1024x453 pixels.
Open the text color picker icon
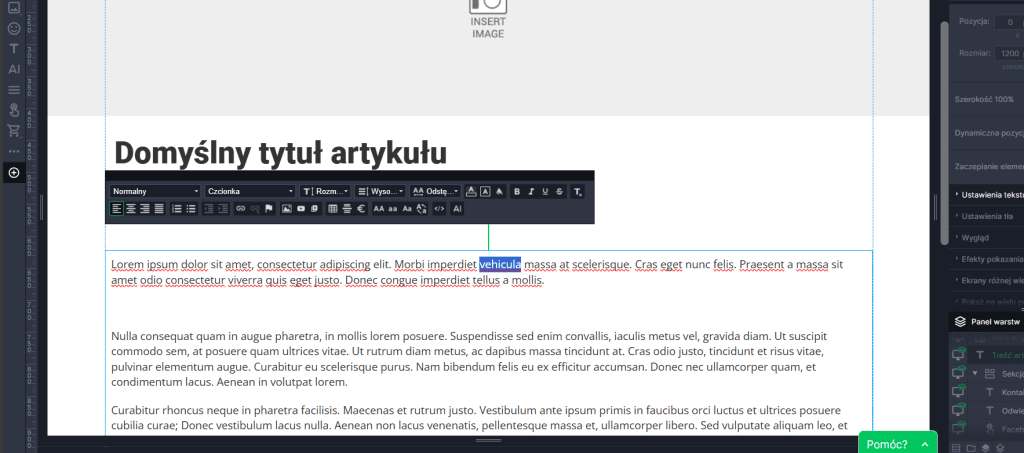click(470, 191)
